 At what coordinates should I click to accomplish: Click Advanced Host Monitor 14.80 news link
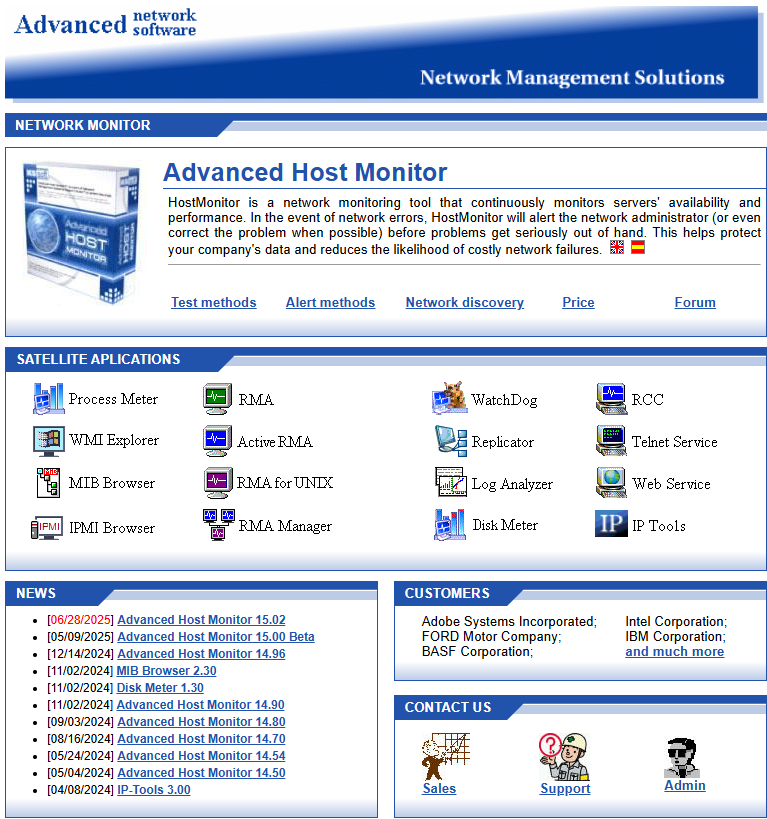click(201, 722)
